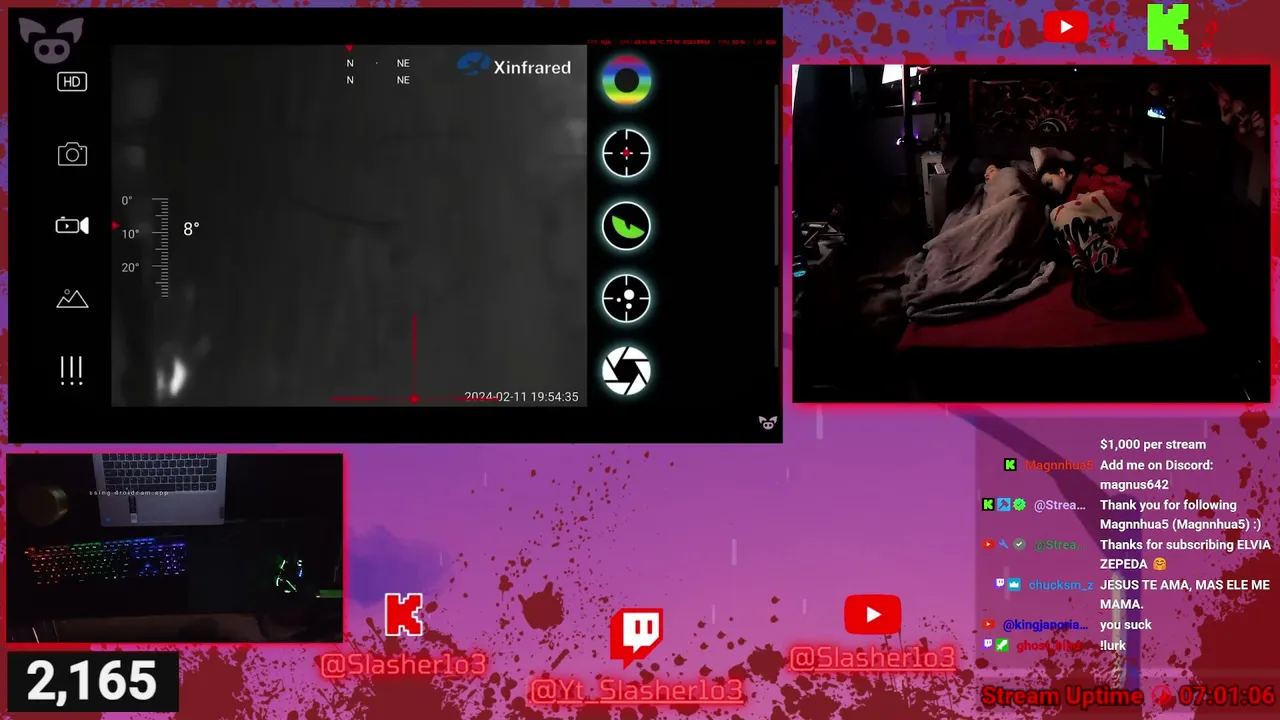Open the @Slasher1o3 handle under the YouTube logo
The height and width of the screenshot is (720, 1280).
(872, 657)
